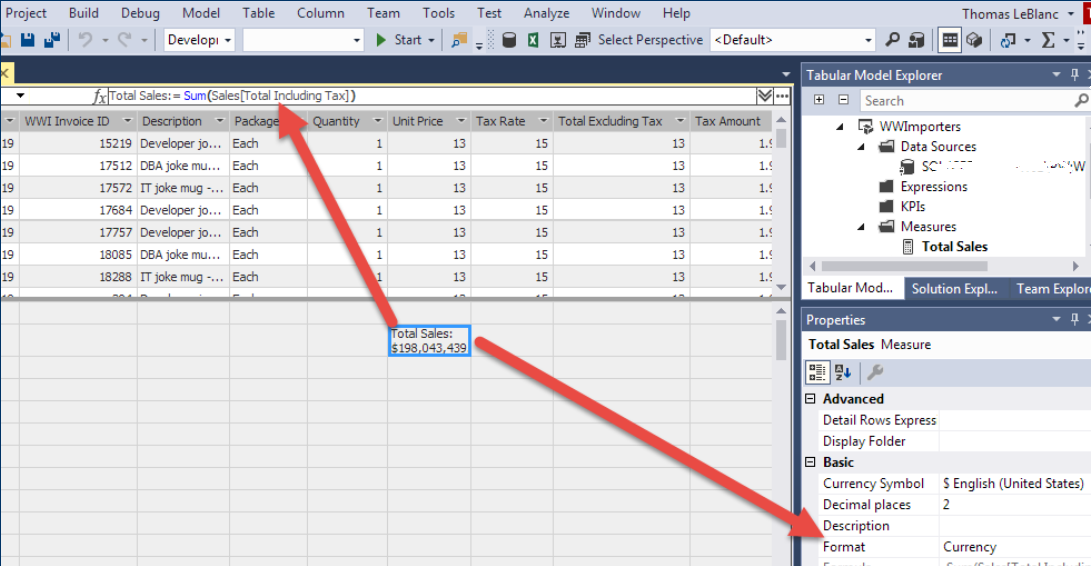The height and width of the screenshot is (566, 1091).
Task: Click the Select Perspective grid icon
Action: tap(582, 40)
